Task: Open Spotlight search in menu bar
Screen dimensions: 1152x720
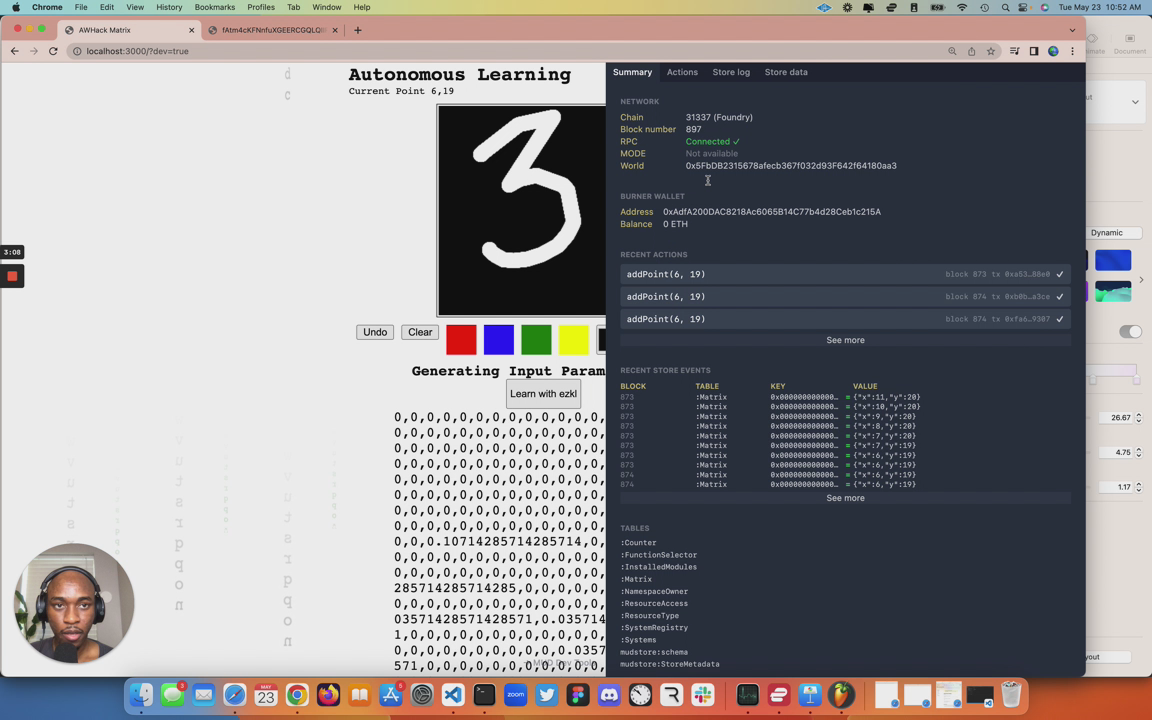Action: coord(1005,7)
